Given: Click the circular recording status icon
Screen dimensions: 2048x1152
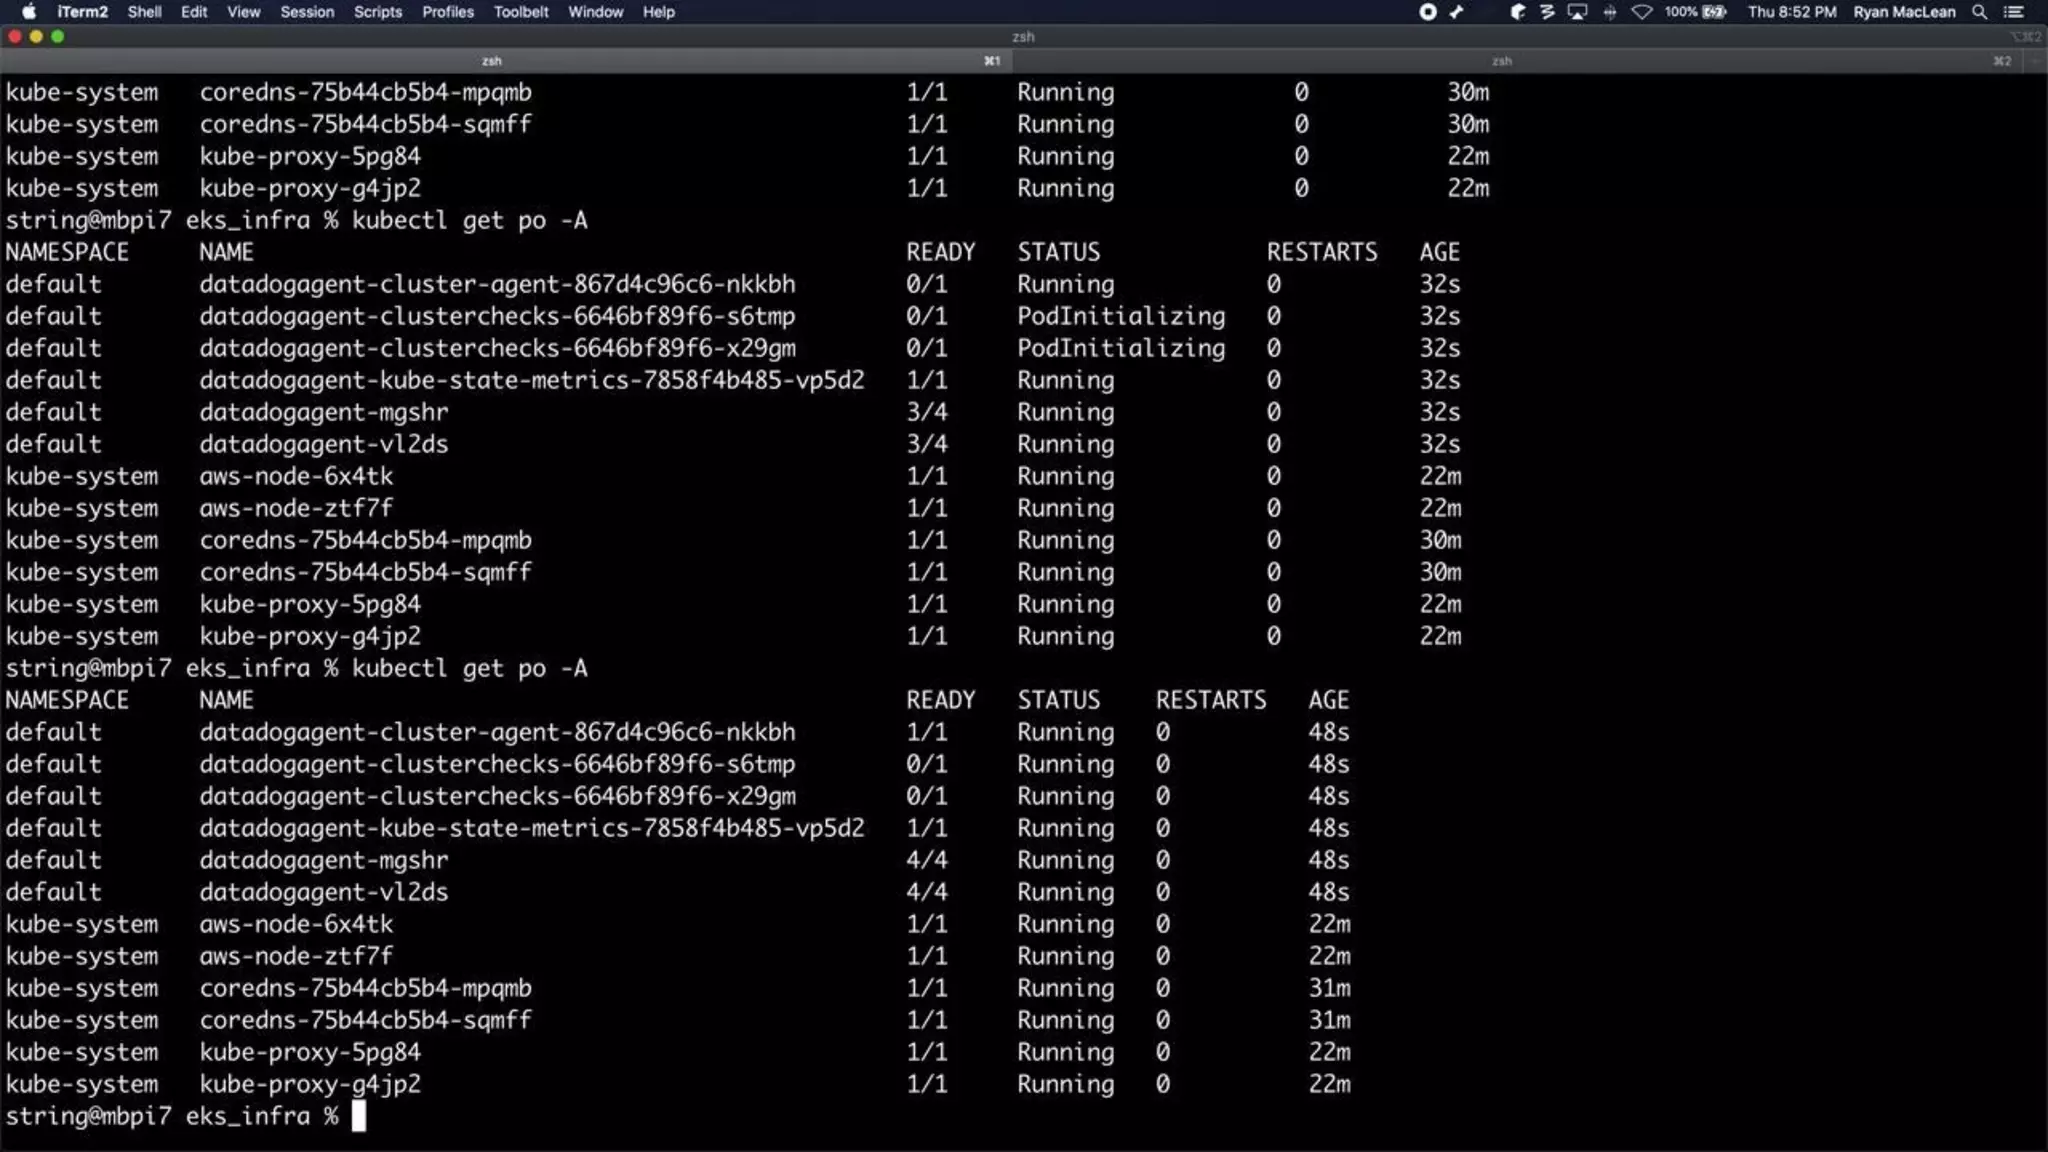Looking at the screenshot, I should (x=1428, y=12).
